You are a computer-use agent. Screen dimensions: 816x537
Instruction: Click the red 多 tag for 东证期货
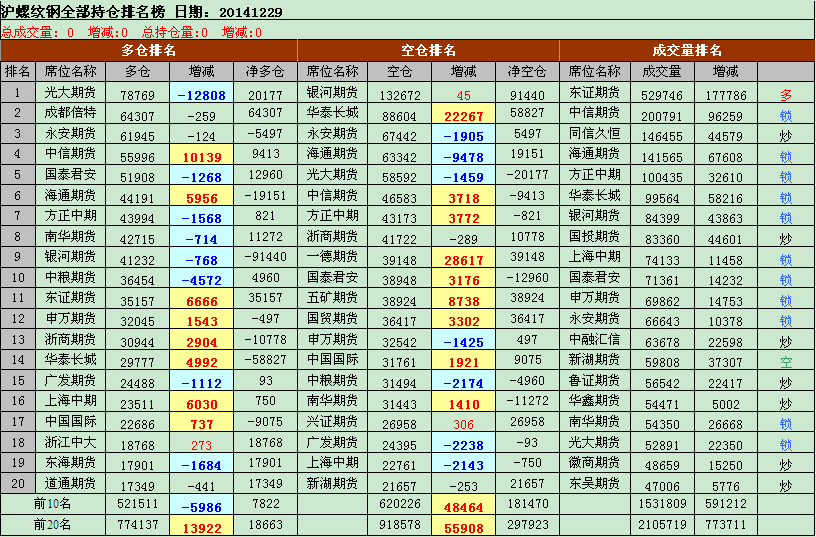point(786,95)
